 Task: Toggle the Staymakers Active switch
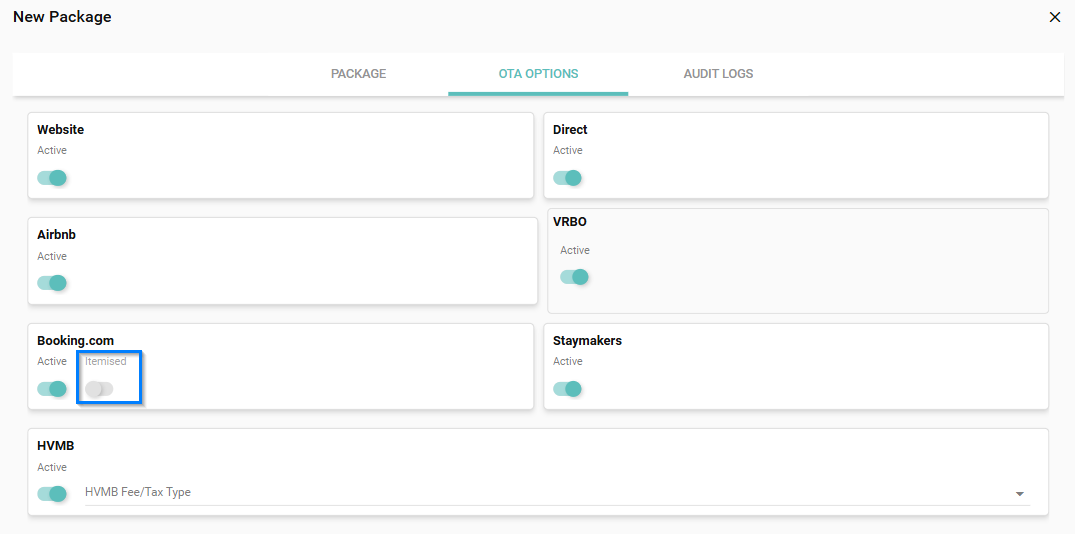(568, 389)
